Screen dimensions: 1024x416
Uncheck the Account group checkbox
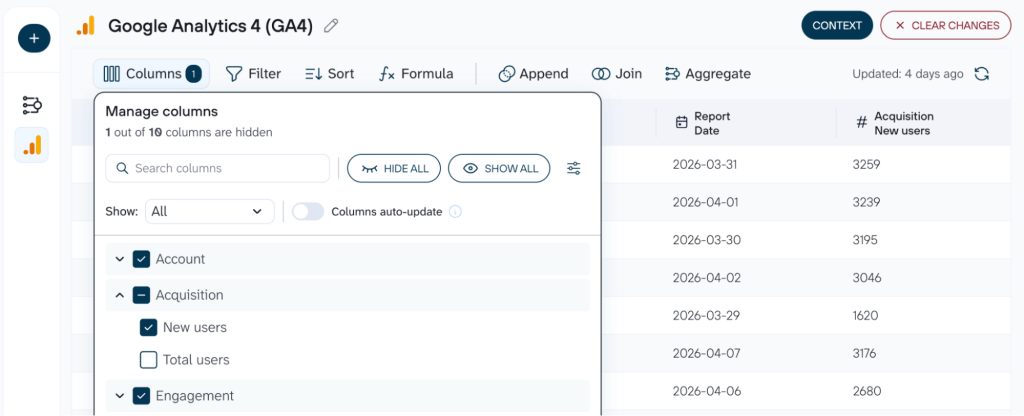142,259
